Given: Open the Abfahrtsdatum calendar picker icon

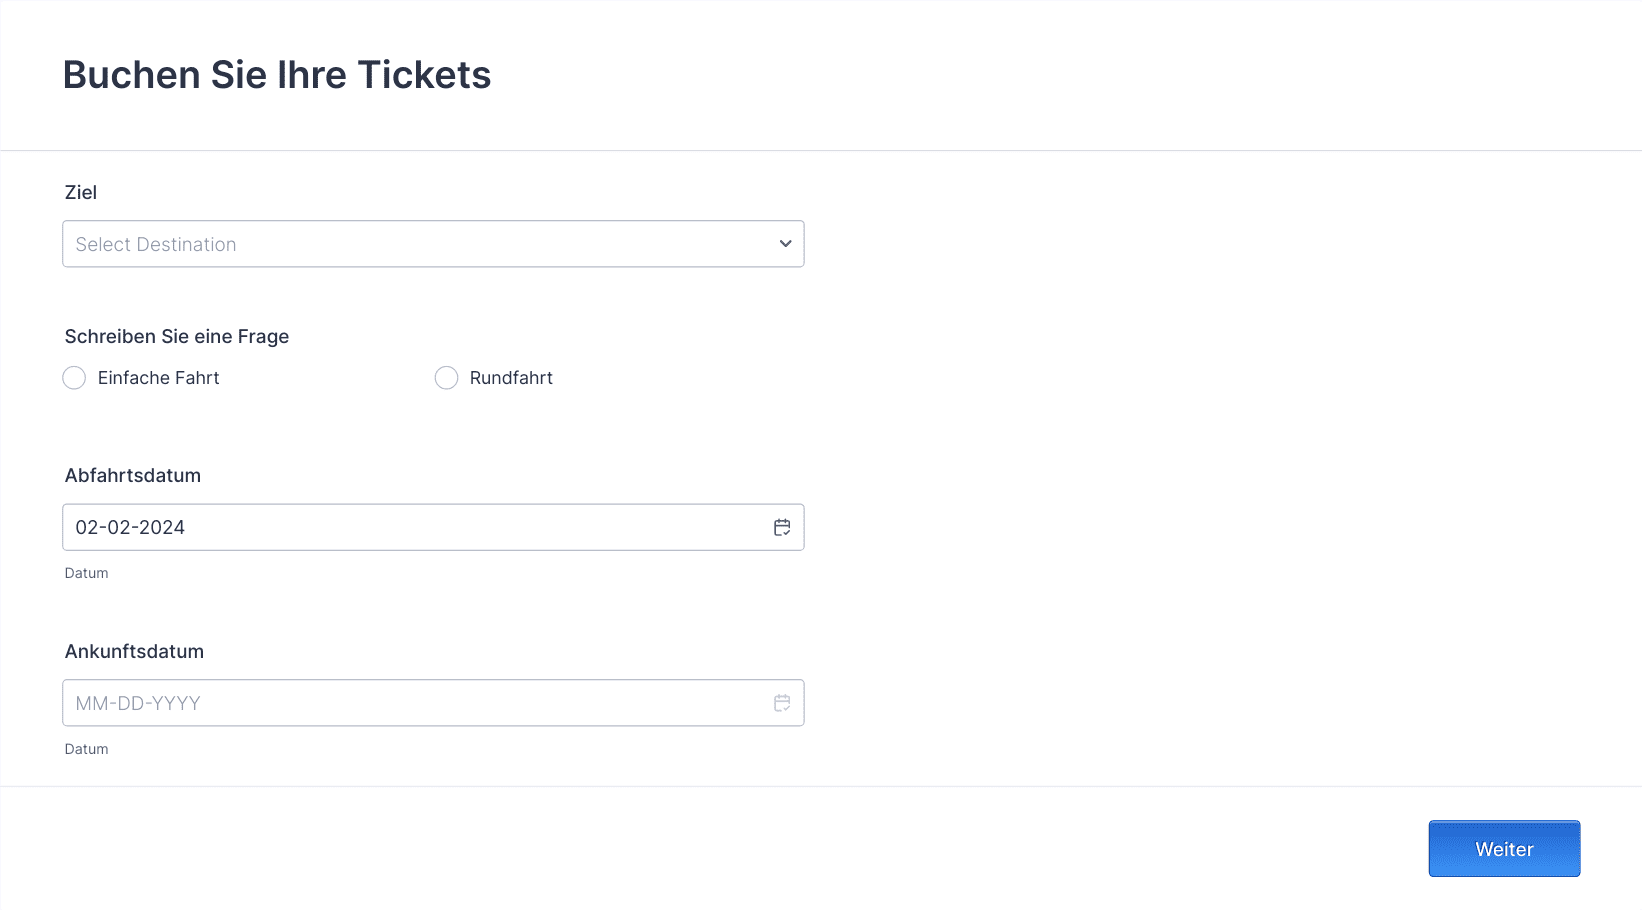Looking at the screenshot, I should point(782,527).
